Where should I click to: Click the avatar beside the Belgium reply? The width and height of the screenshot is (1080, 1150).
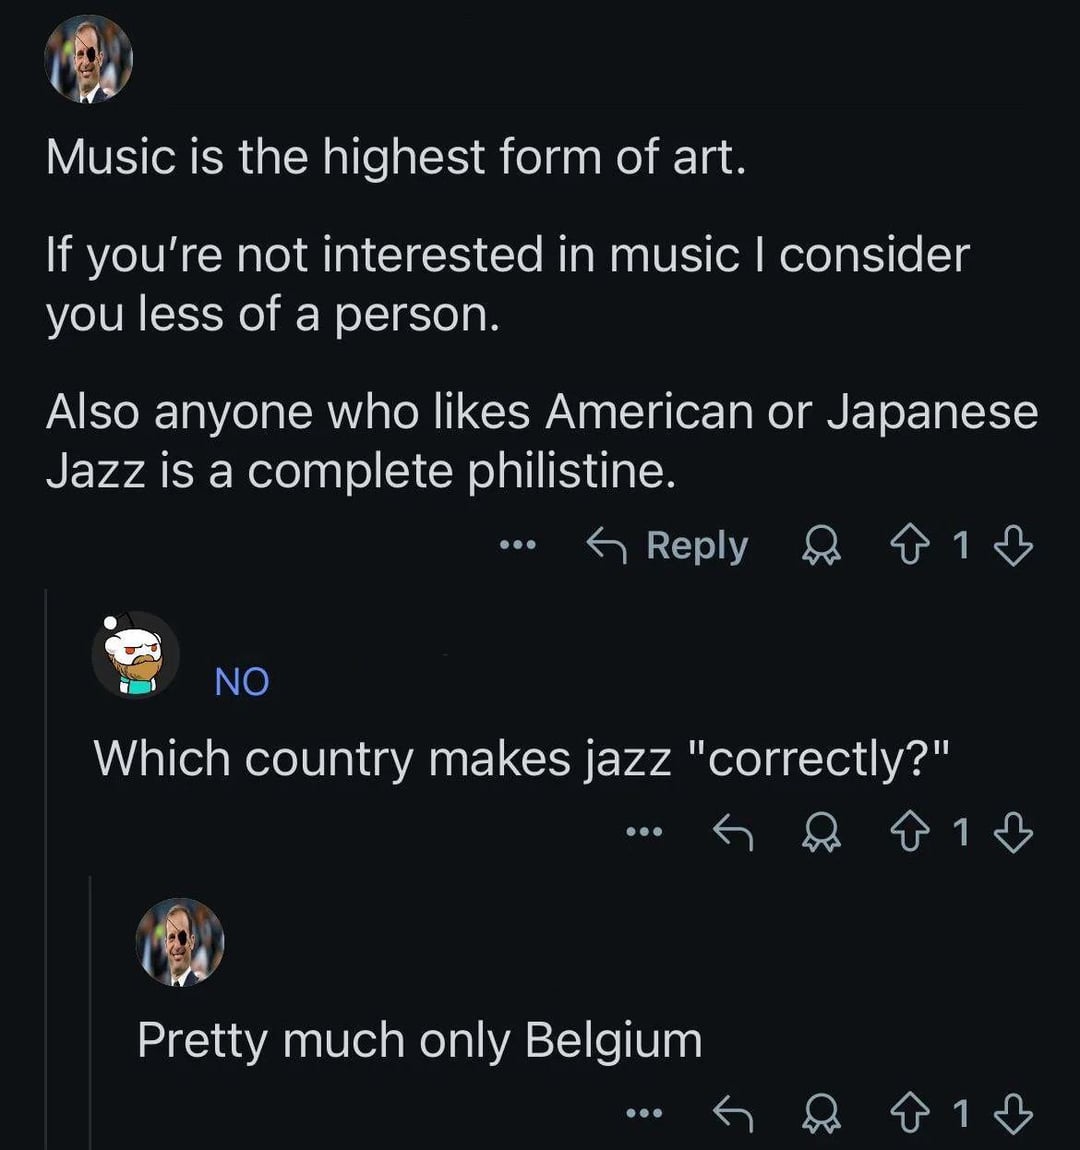[180, 942]
